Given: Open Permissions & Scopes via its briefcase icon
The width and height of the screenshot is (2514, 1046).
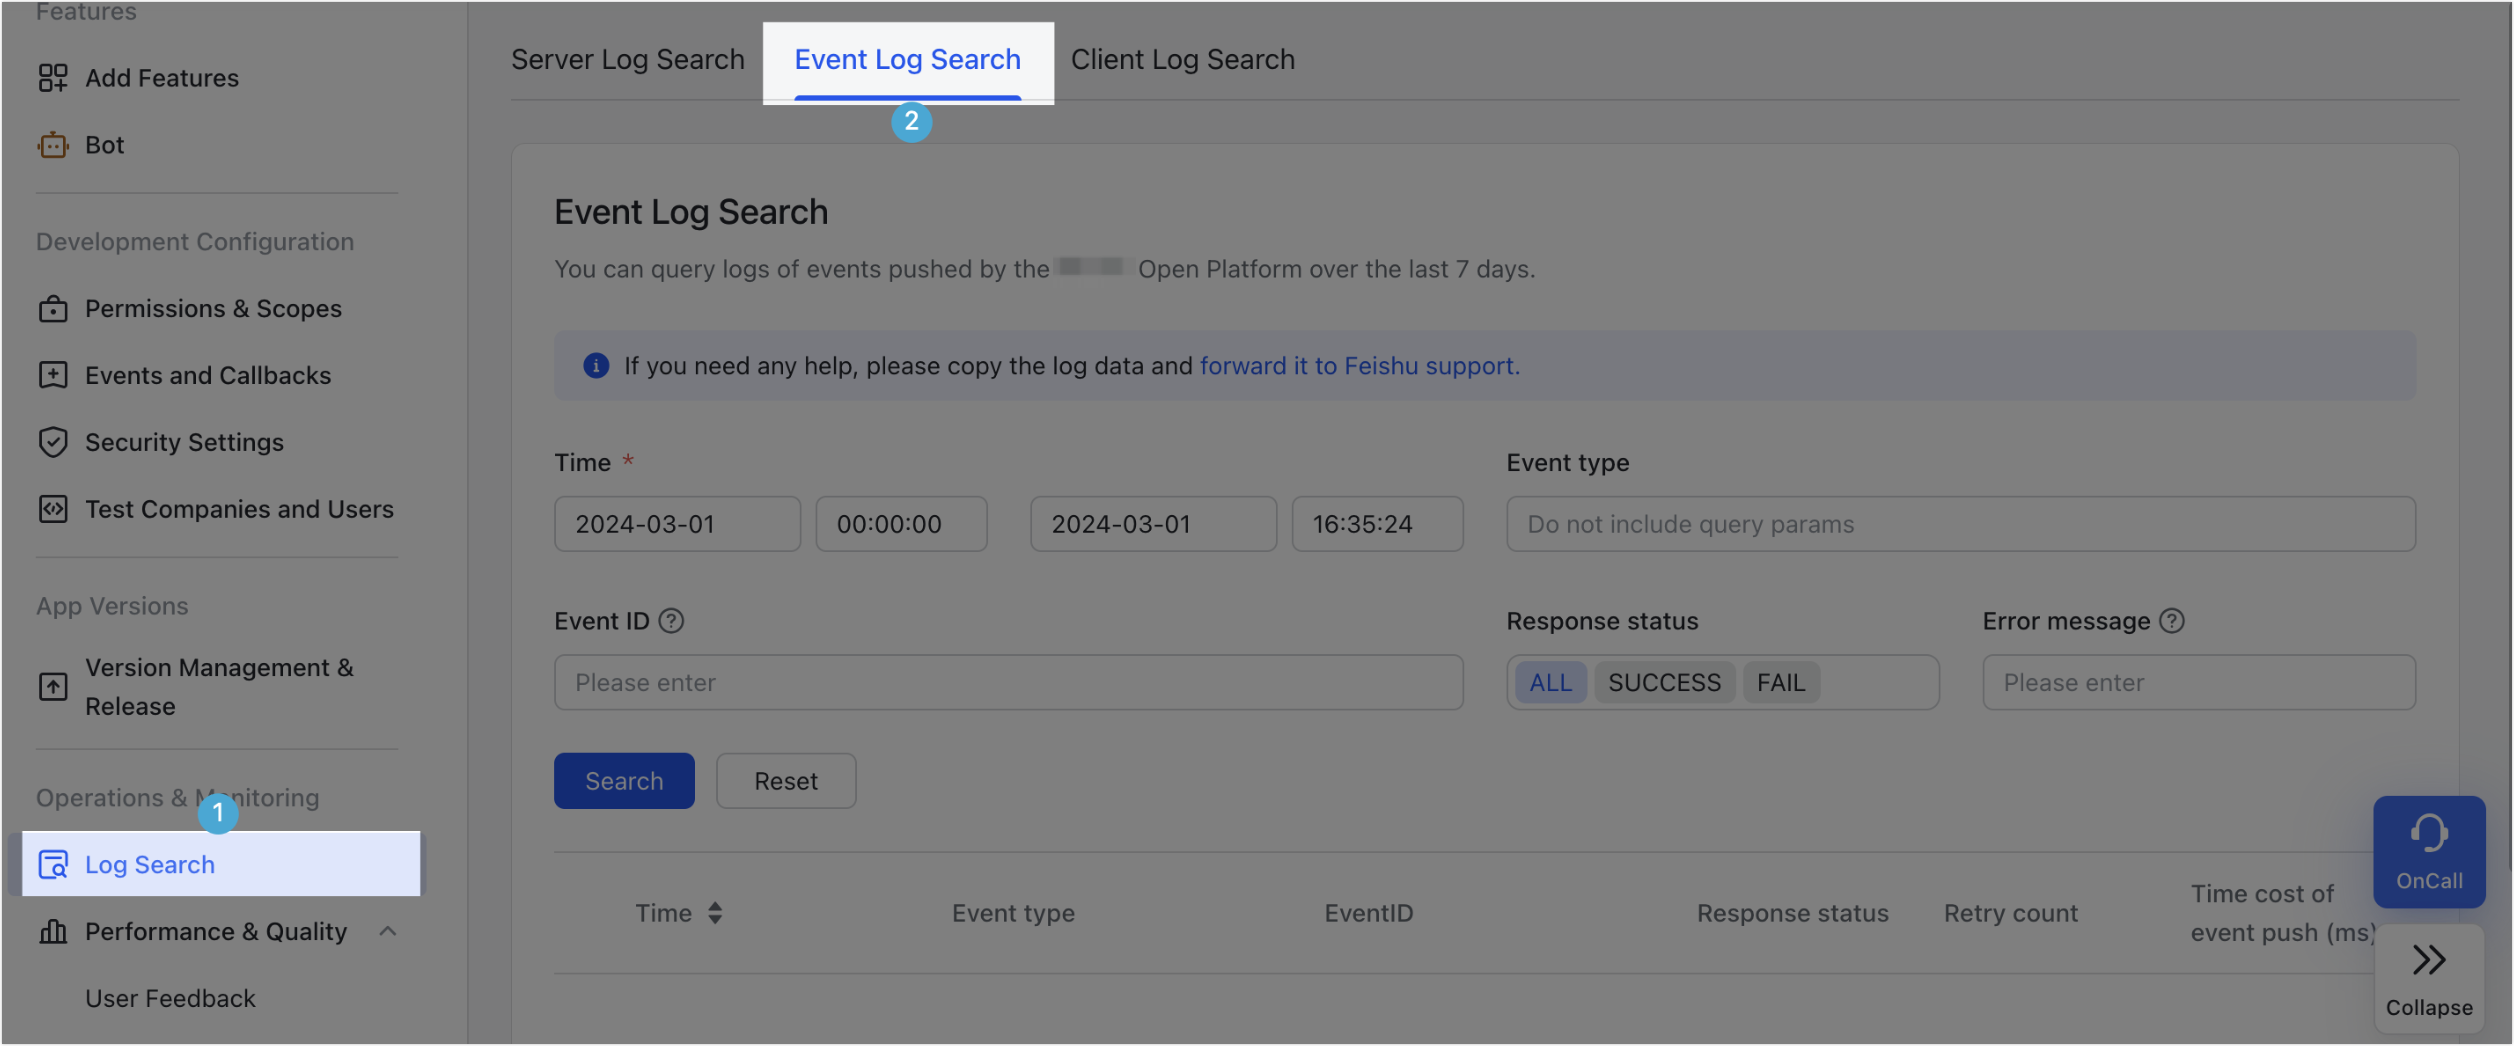Looking at the screenshot, I should 53,308.
